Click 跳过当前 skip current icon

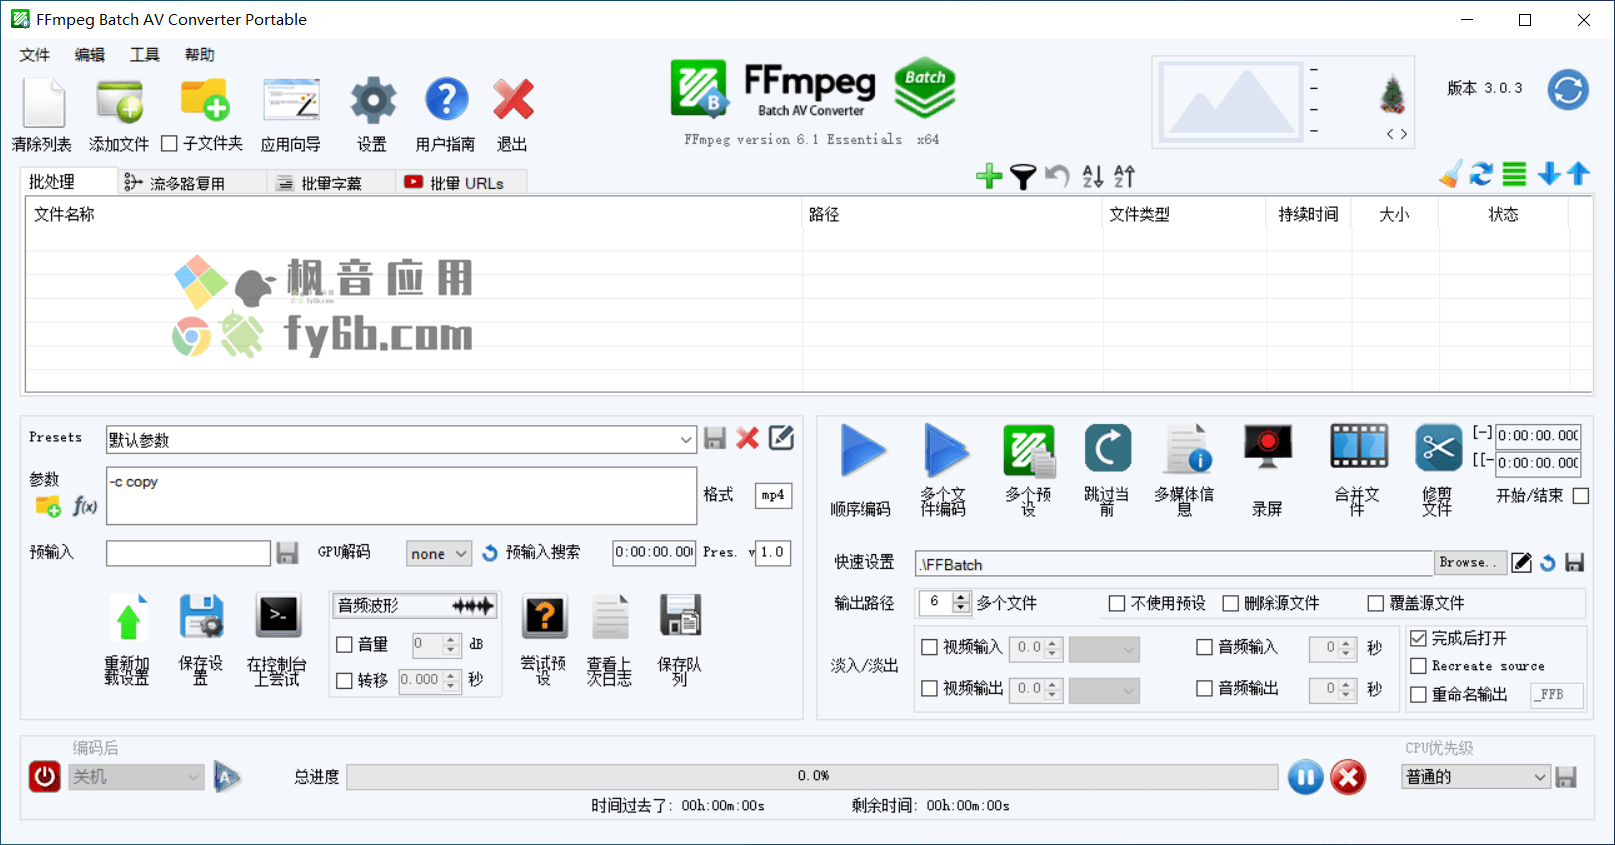click(1108, 448)
